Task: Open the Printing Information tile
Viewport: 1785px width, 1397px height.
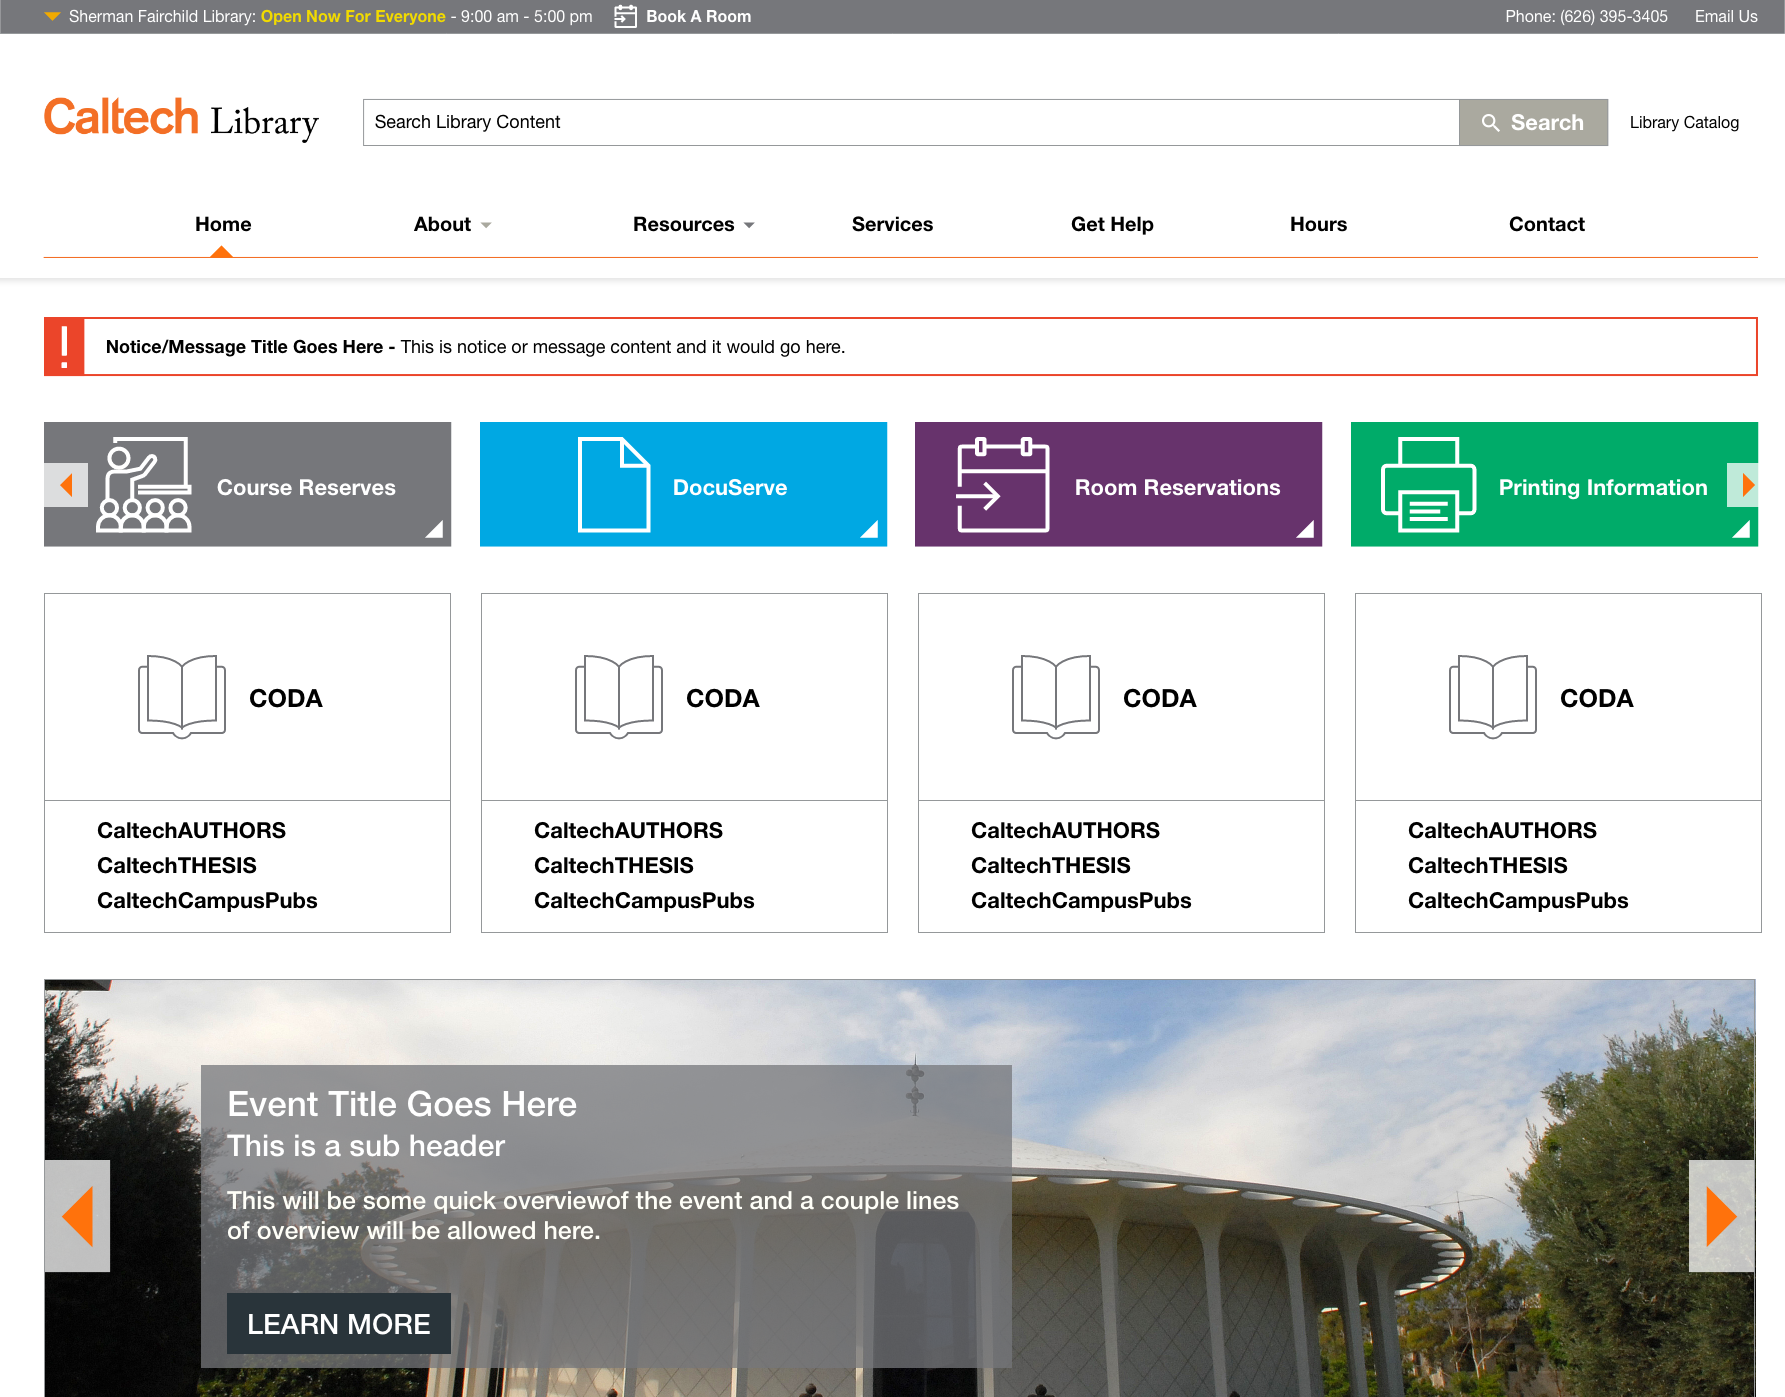Action: 1554,484
